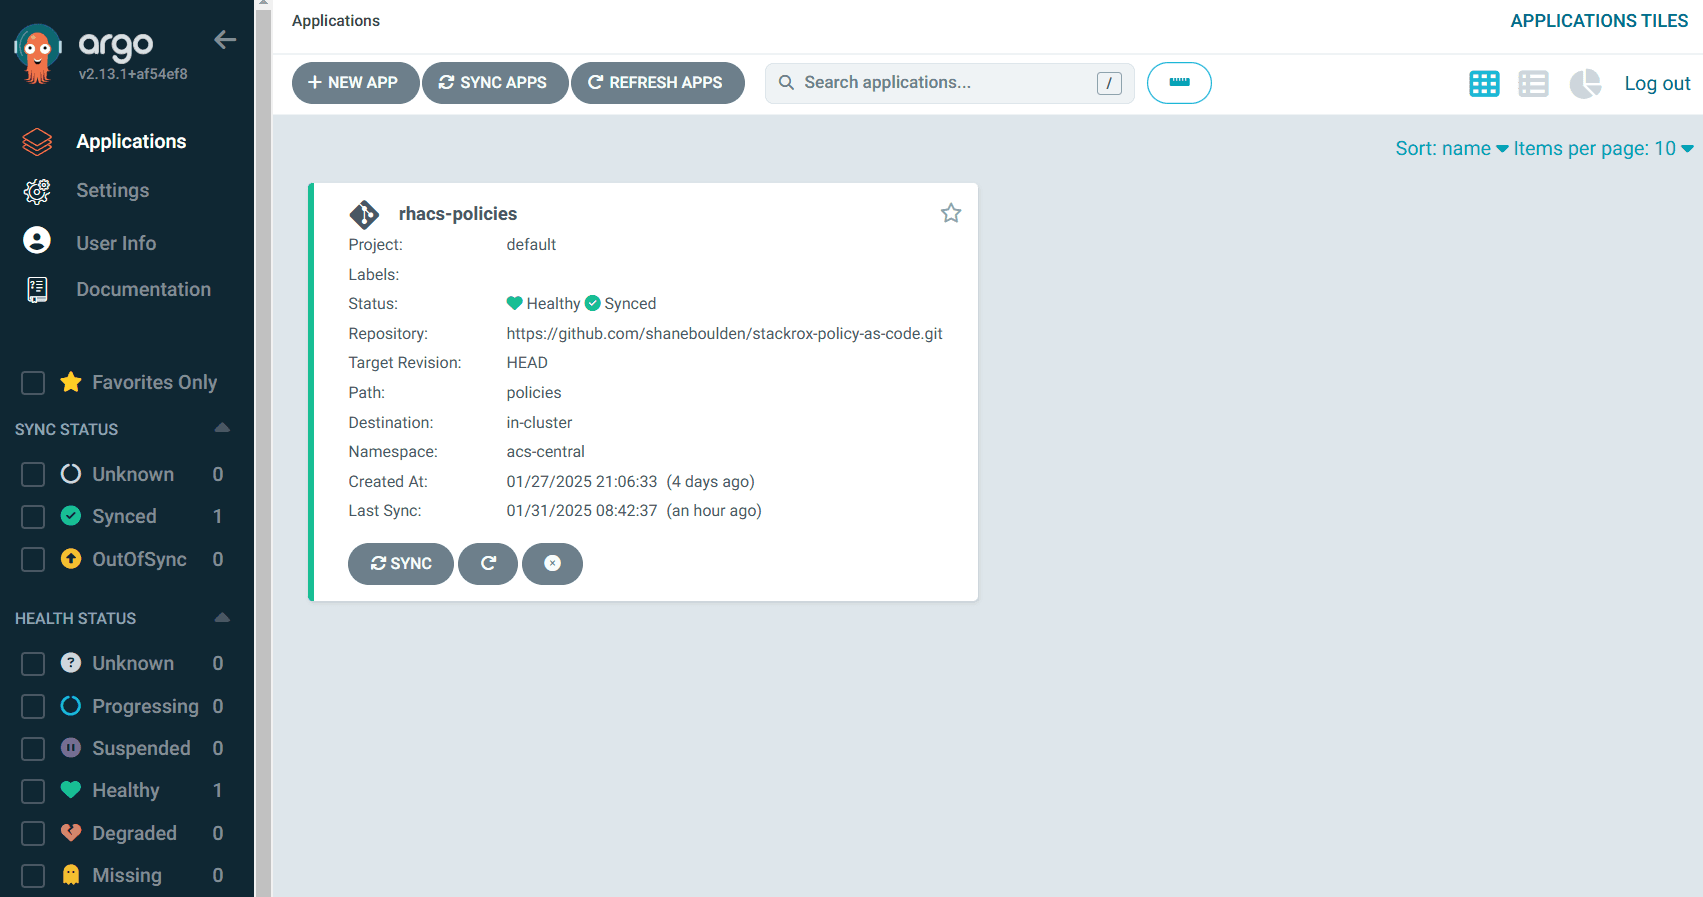Click the User Info avatar icon
1703x897 pixels.
coord(37,240)
